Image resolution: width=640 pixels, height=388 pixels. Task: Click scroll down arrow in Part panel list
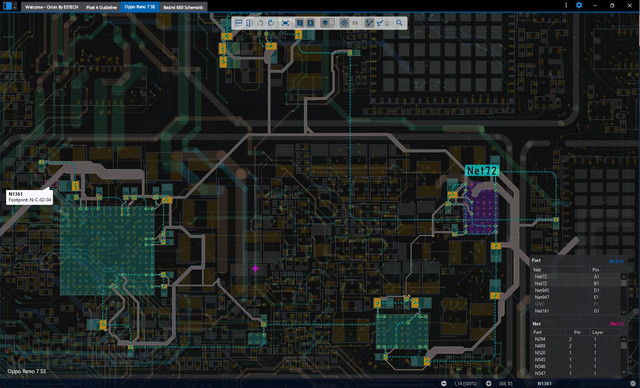pyautogui.click(x=624, y=312)
